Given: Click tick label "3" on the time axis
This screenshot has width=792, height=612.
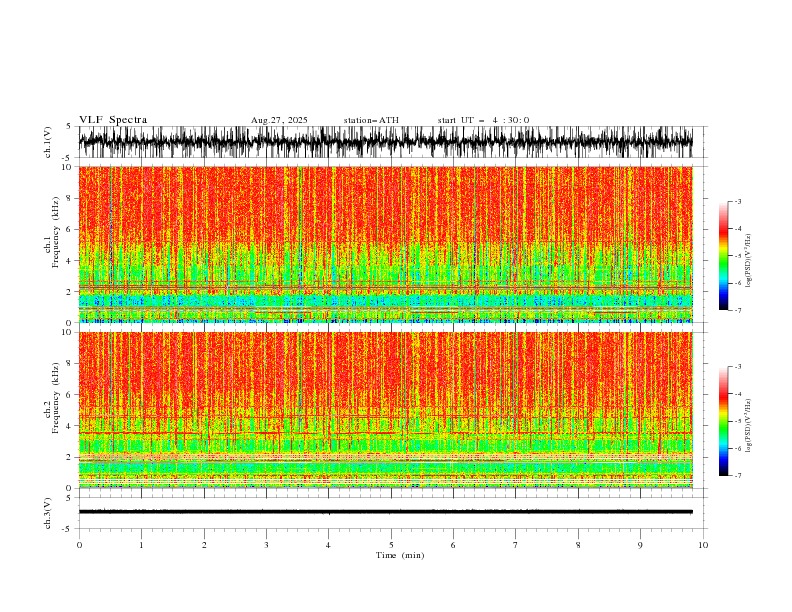Looking at the screenshot, I should tap(266, 545).
